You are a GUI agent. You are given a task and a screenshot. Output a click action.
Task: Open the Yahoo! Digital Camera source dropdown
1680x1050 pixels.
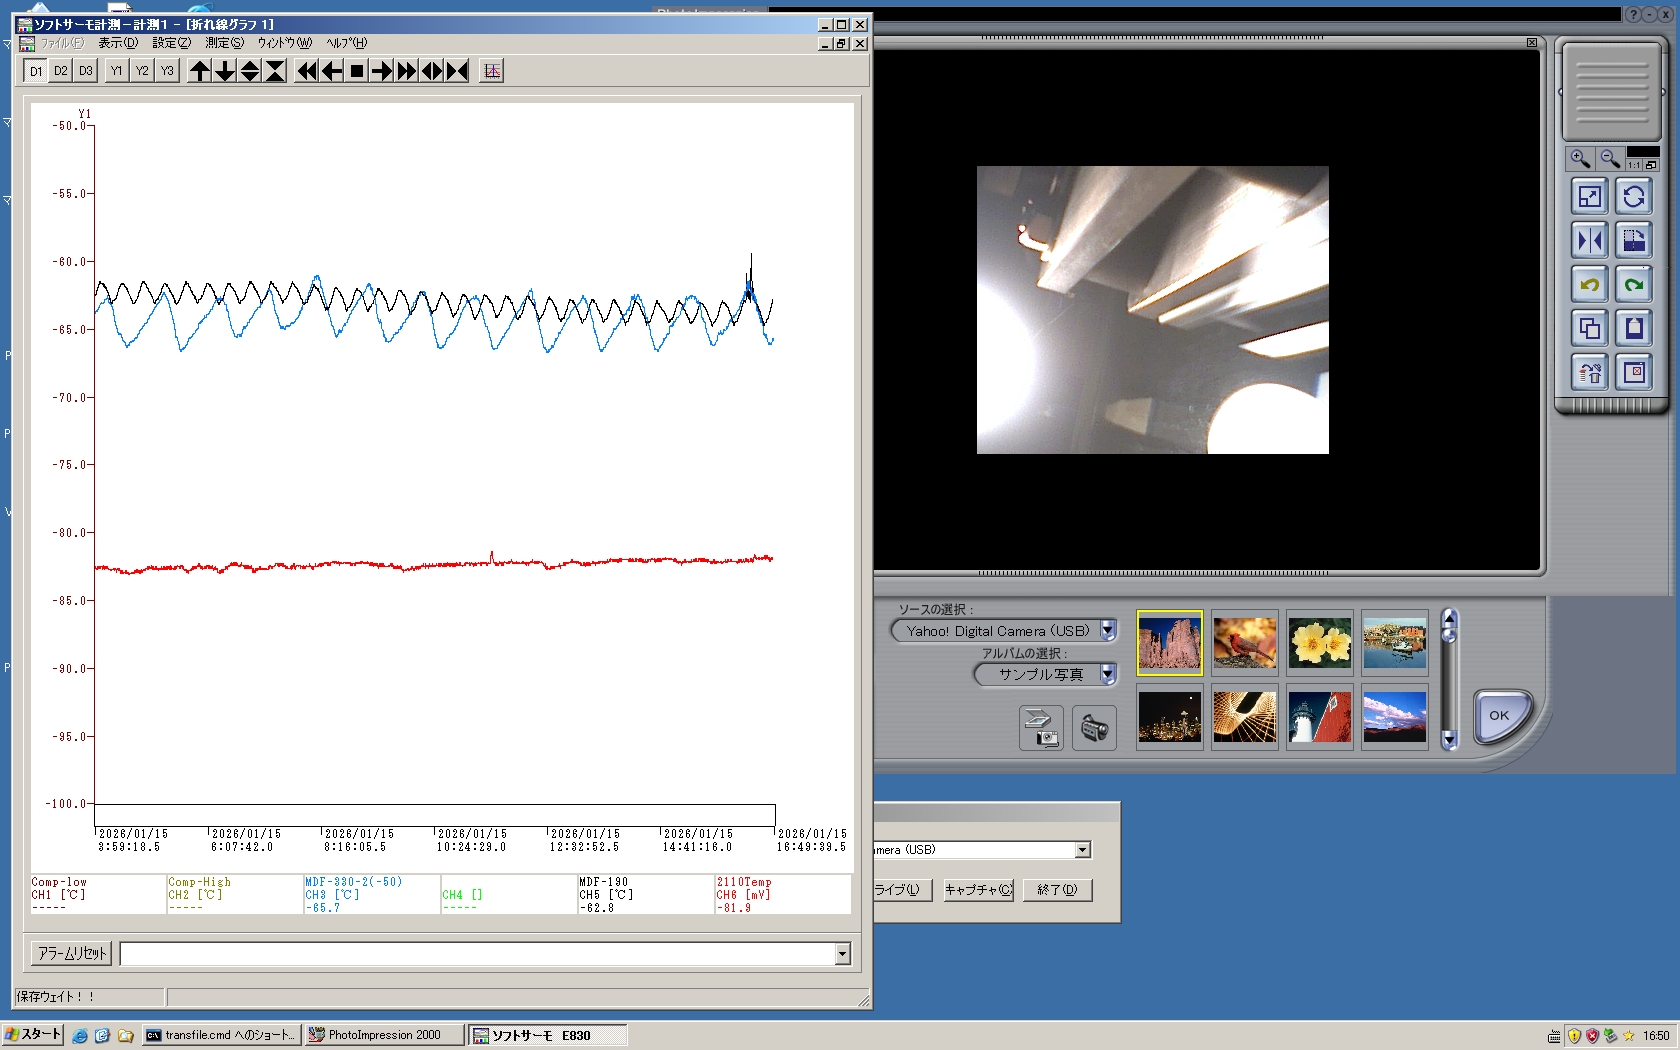click(1108, 631)
